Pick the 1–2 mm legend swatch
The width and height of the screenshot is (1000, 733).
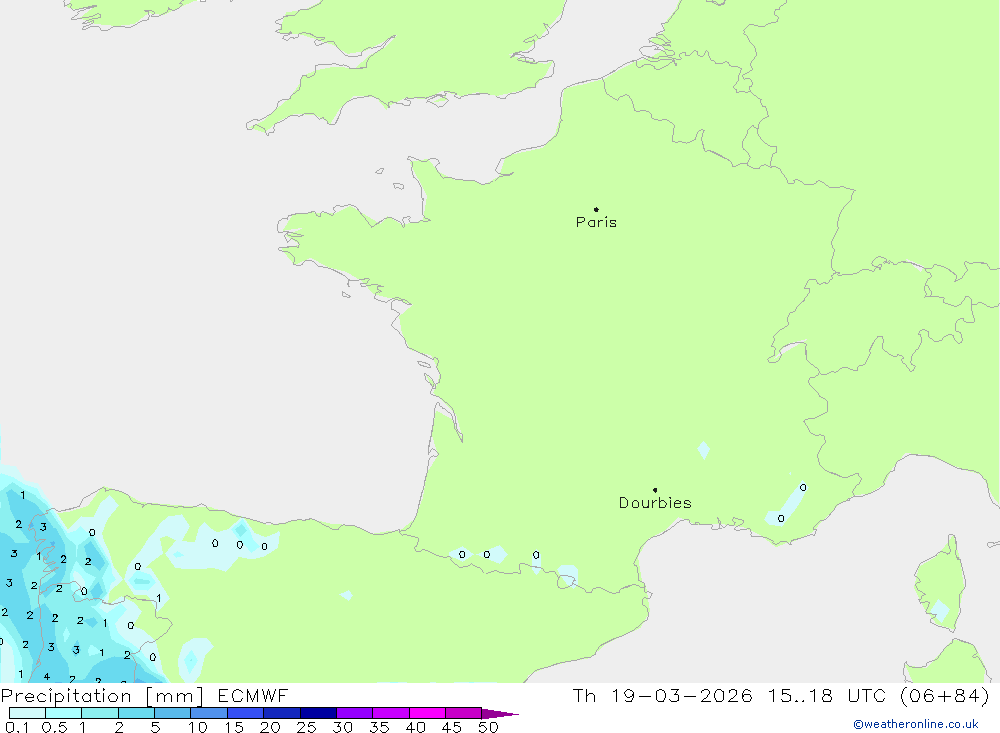tap(100, 713)
